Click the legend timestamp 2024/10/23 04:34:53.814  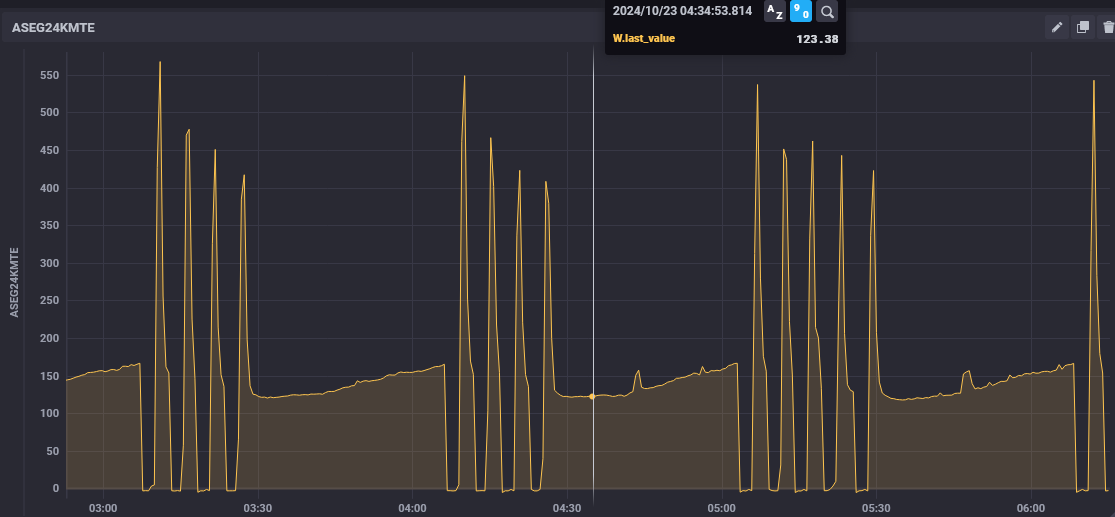682,12
